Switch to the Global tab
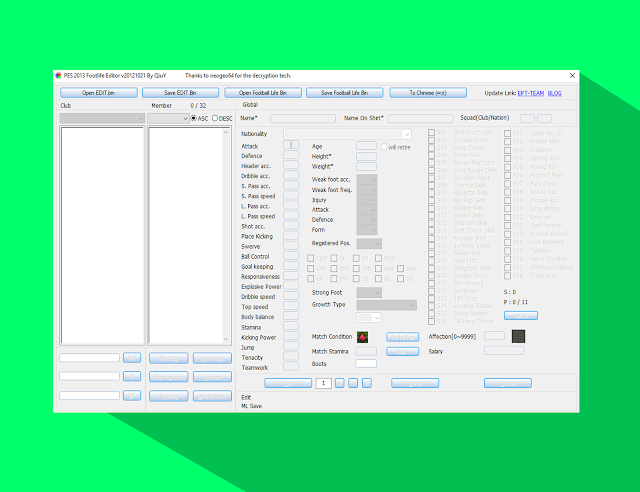Viewport: 640px width, 492px height. (250, 105)
